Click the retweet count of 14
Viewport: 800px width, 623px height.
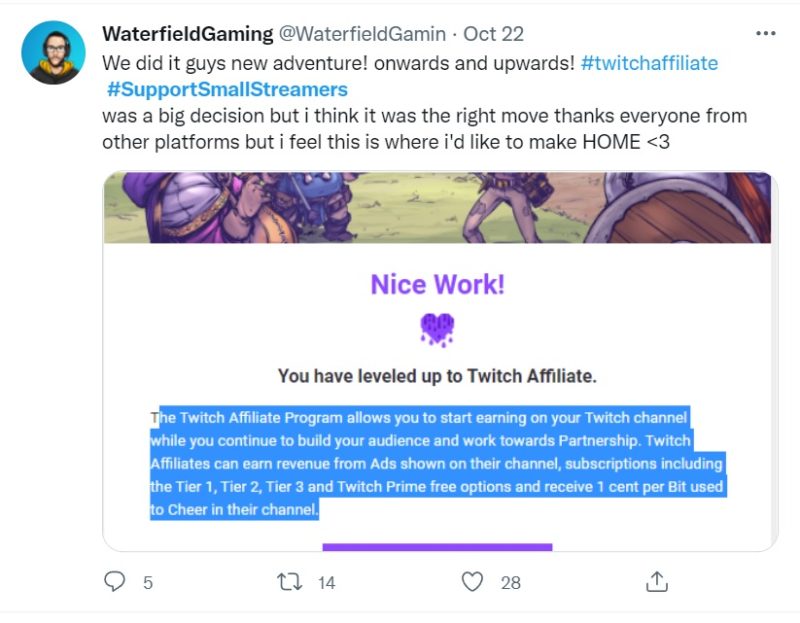(x=326, y=582)
